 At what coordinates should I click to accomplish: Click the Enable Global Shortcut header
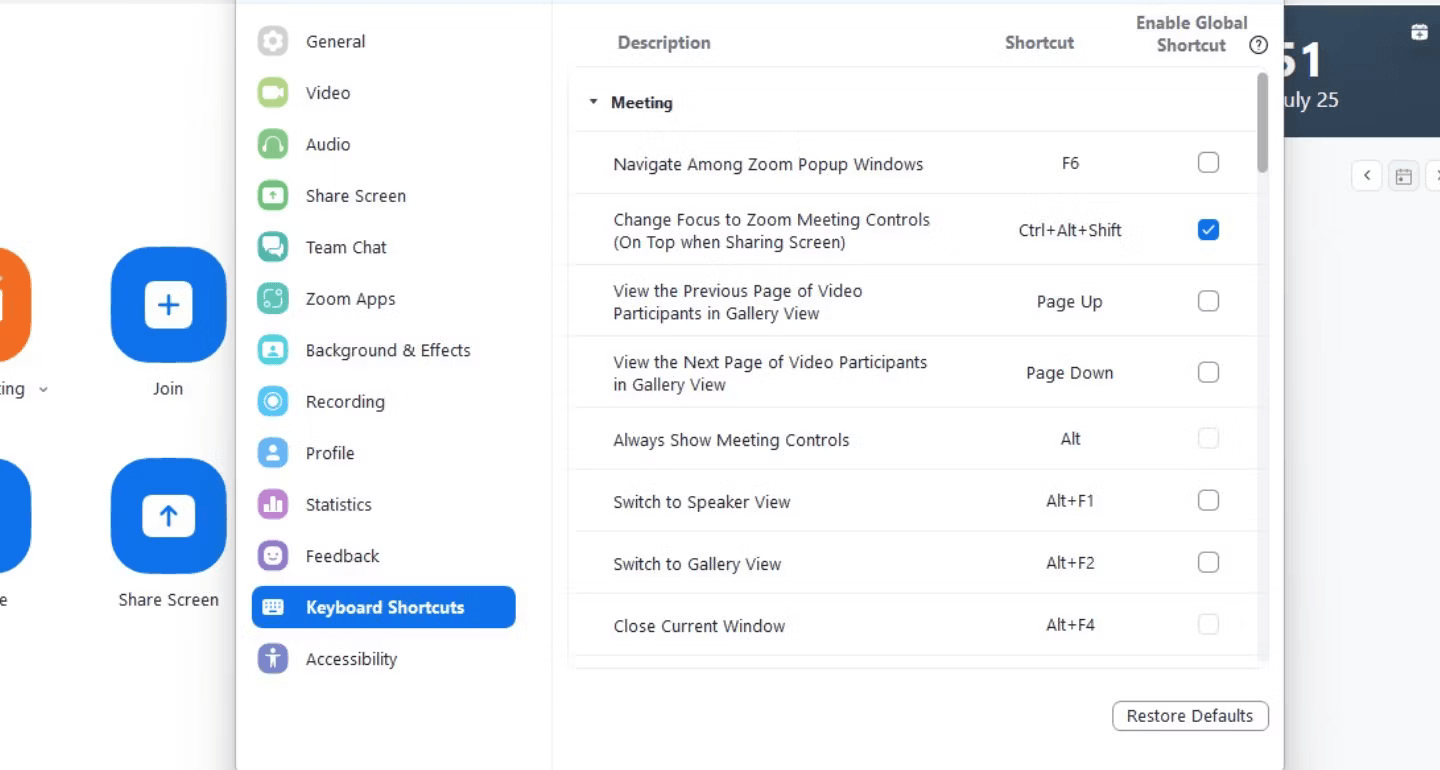click(x=1191, y=34)
